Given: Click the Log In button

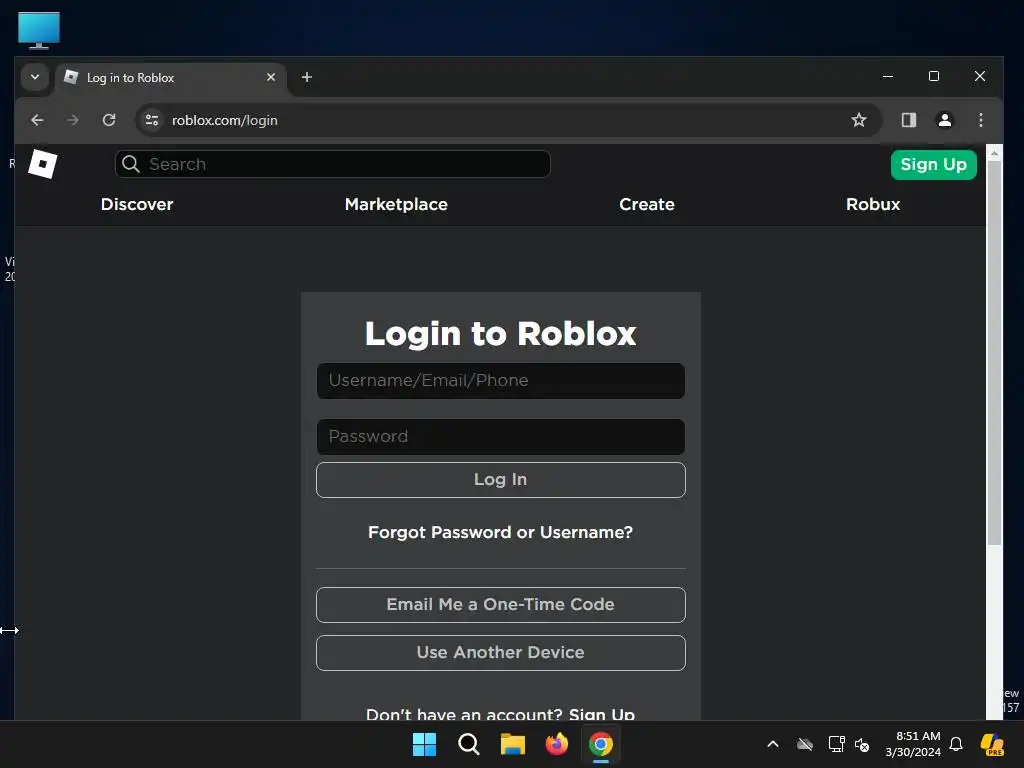Looking at the screenshot, I should click(501, 480).
